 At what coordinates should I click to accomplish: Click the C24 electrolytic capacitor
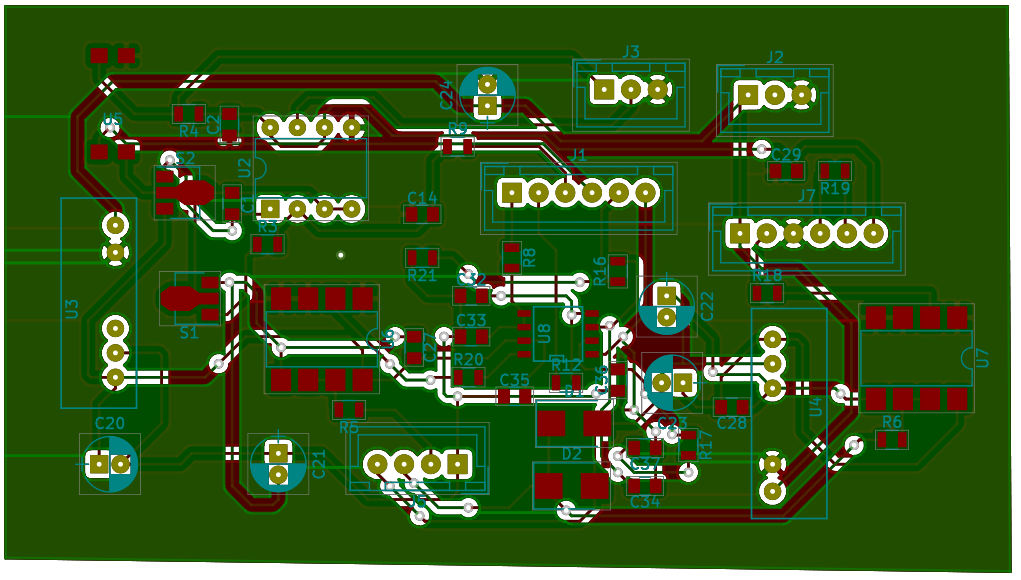[487, 94]
